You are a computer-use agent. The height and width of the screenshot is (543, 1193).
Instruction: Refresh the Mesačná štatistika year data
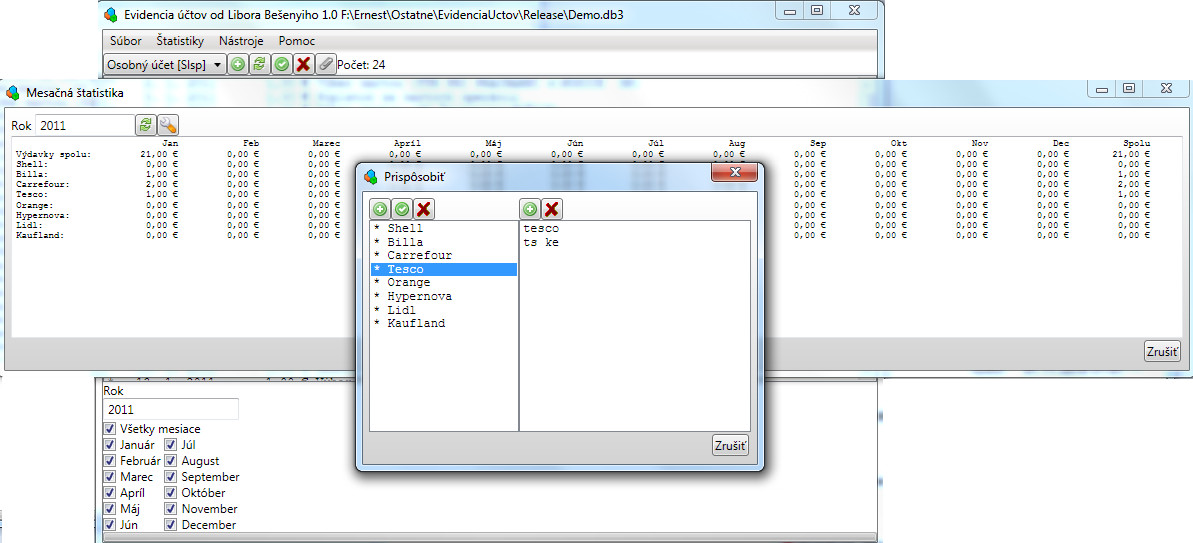point(145,125)
